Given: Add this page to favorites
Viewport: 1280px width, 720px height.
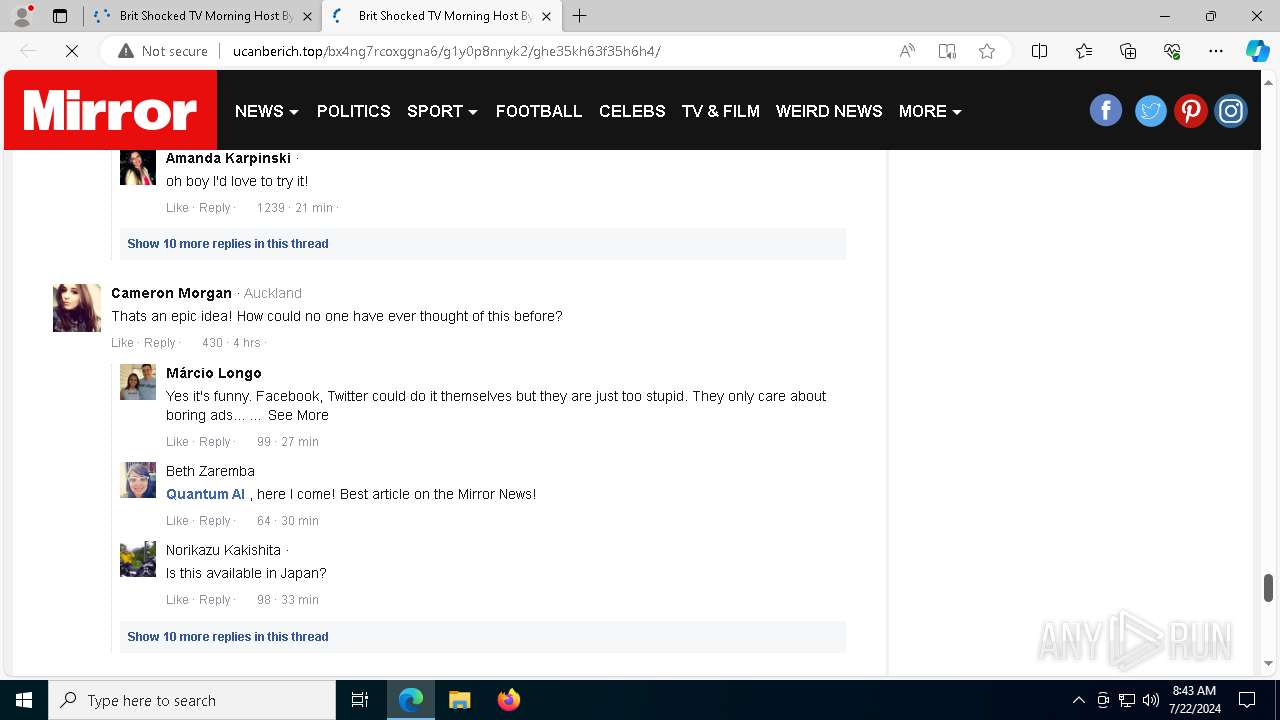Looking at the screenshot, I should pos(987,51).
